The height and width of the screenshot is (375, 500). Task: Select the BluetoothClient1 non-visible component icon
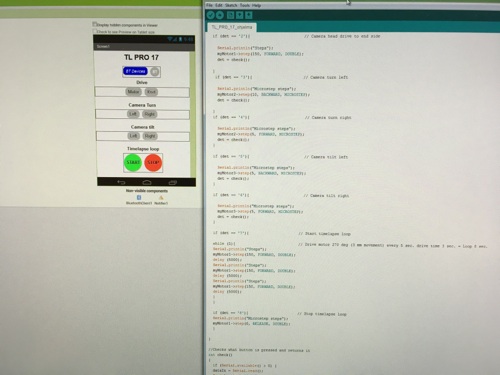pyautogui.click(x=139, y=198)
